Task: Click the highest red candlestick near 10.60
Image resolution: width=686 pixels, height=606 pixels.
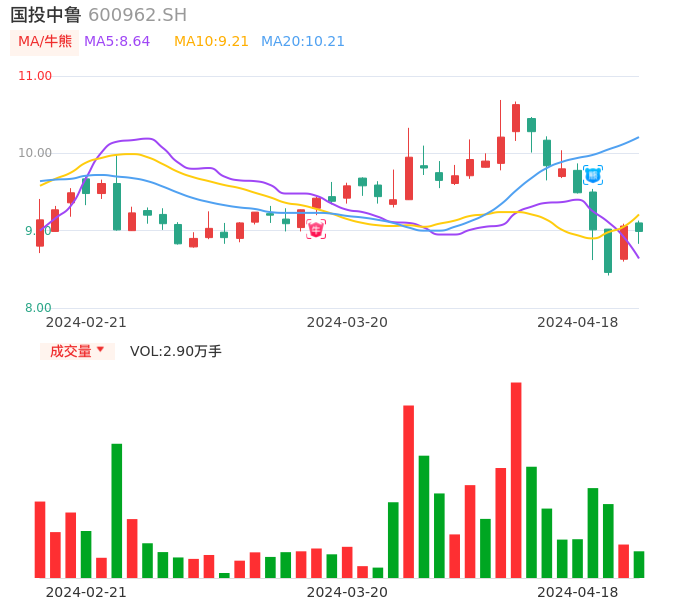Action: pyautogui.click(x=516, y=118)
